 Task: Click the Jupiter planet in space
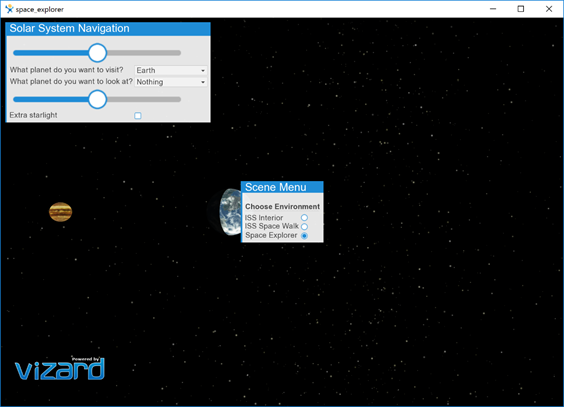coord(60,212)
